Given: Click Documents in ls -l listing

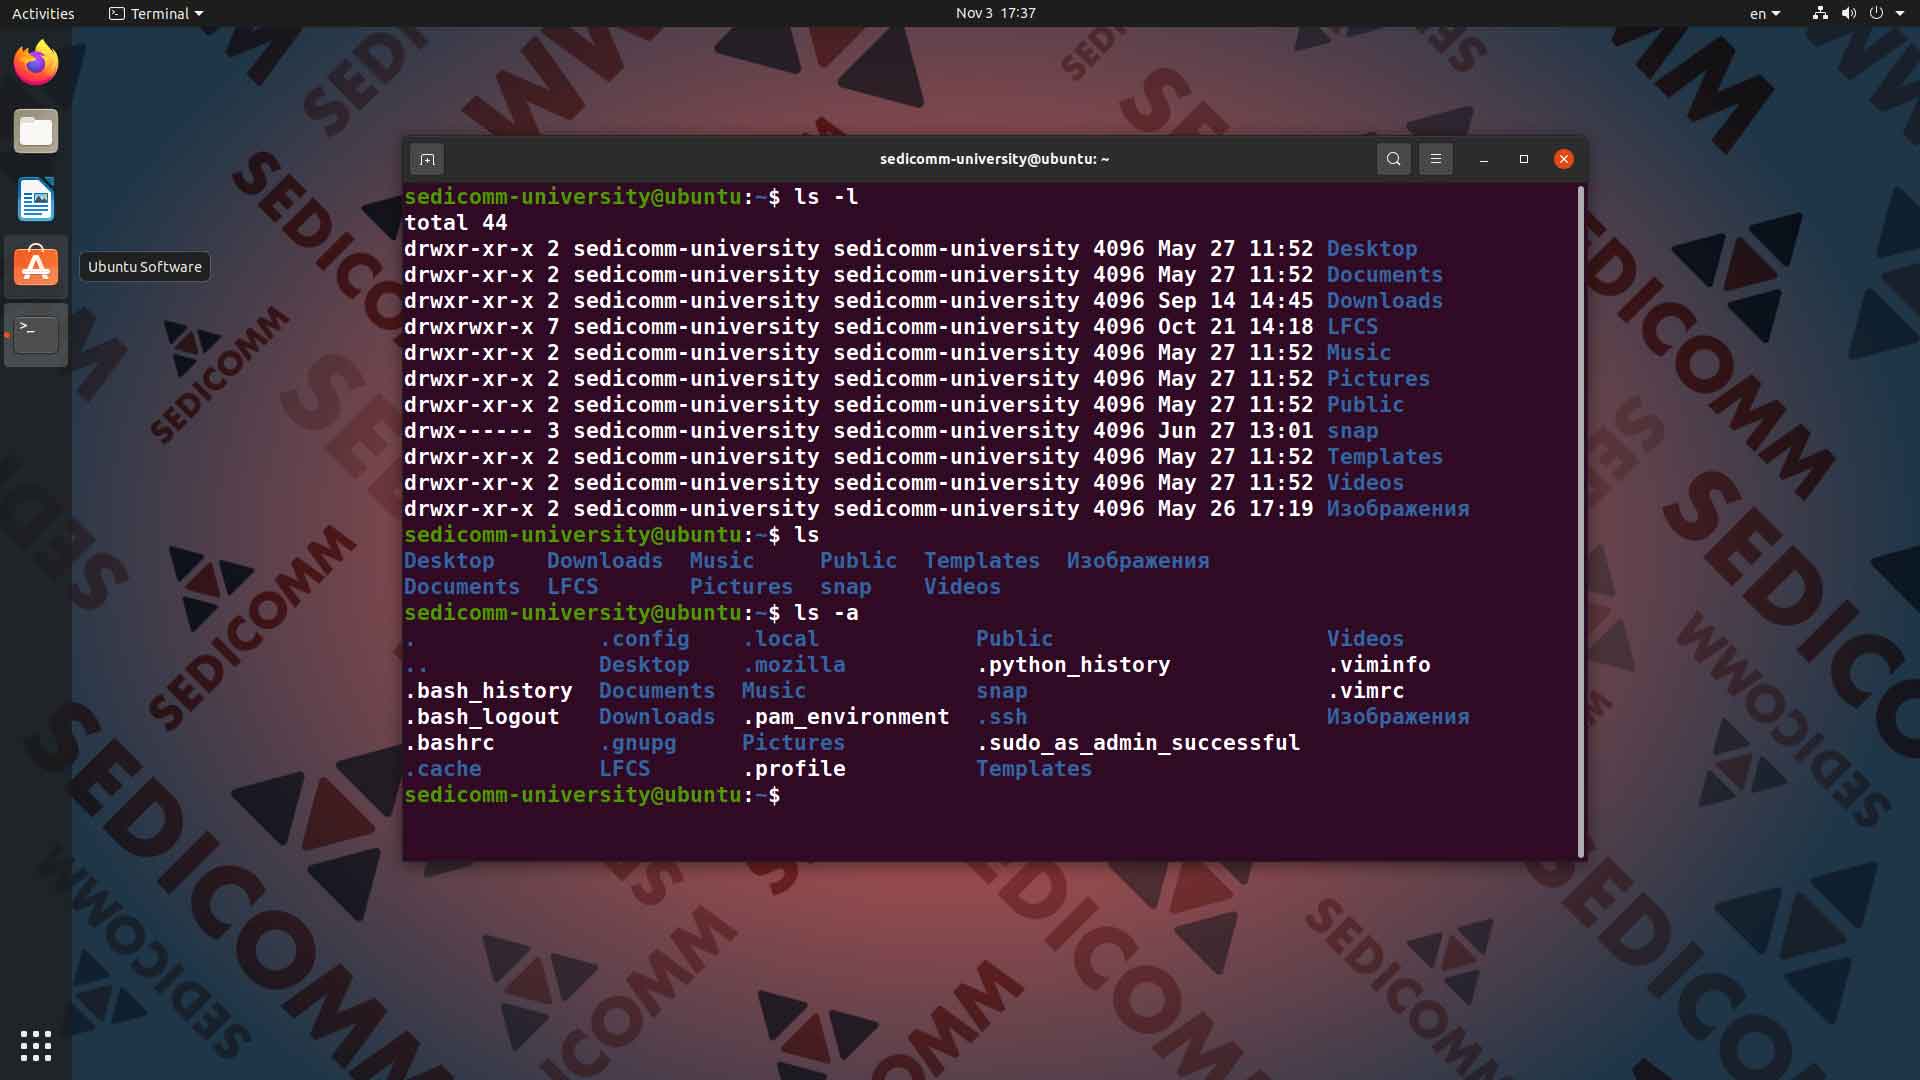Looking at the screenshot, I should [1385, 275].
